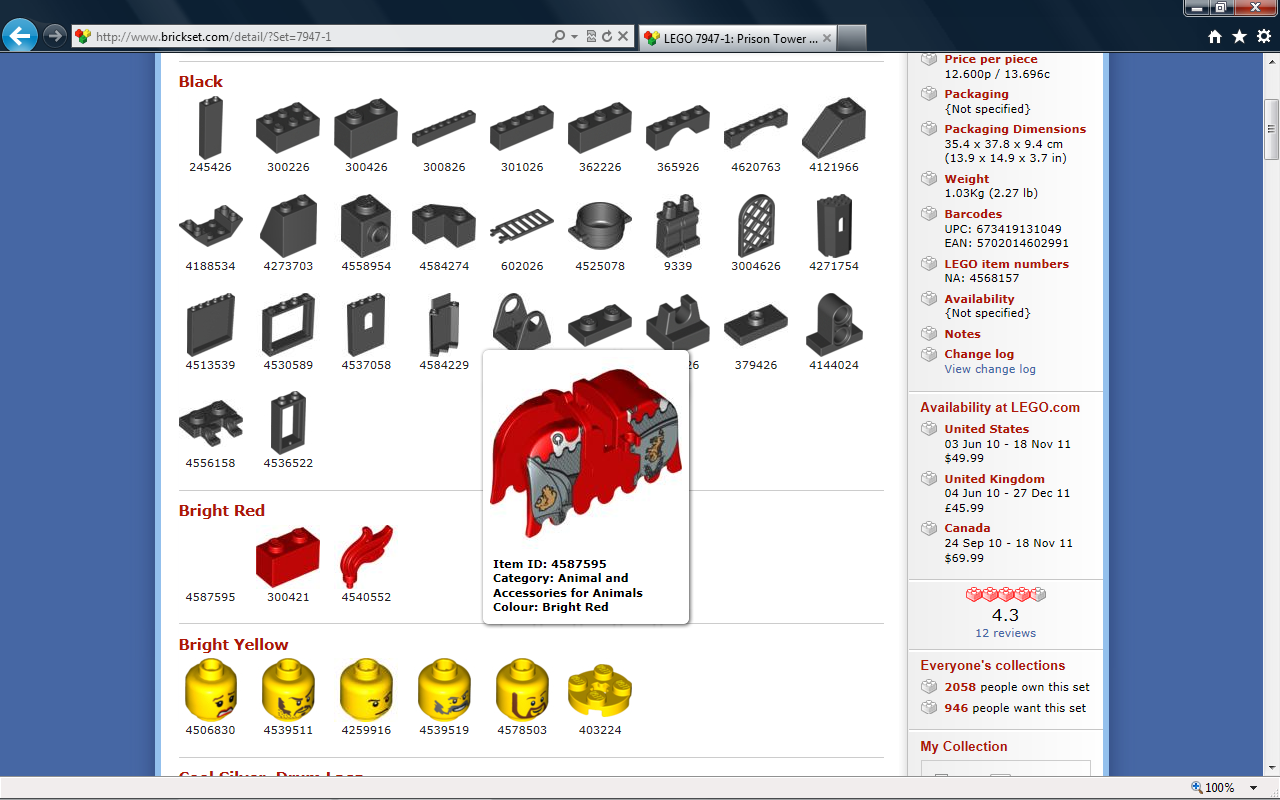
Task: Open the browser Home icon
Action: point(1215,37)
